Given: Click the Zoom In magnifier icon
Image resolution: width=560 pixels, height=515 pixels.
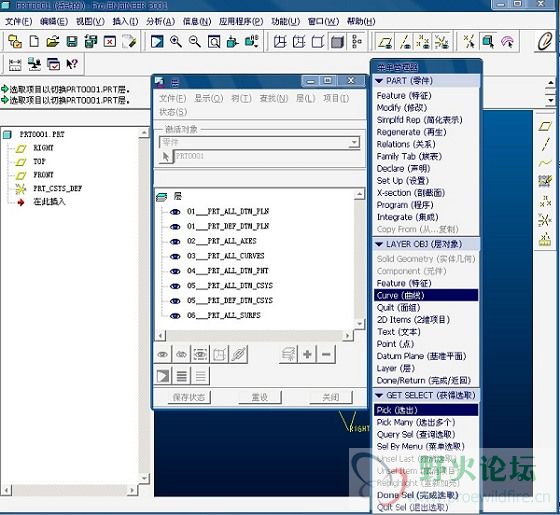Looking at the screenshot, I should (x=176, y=42).
